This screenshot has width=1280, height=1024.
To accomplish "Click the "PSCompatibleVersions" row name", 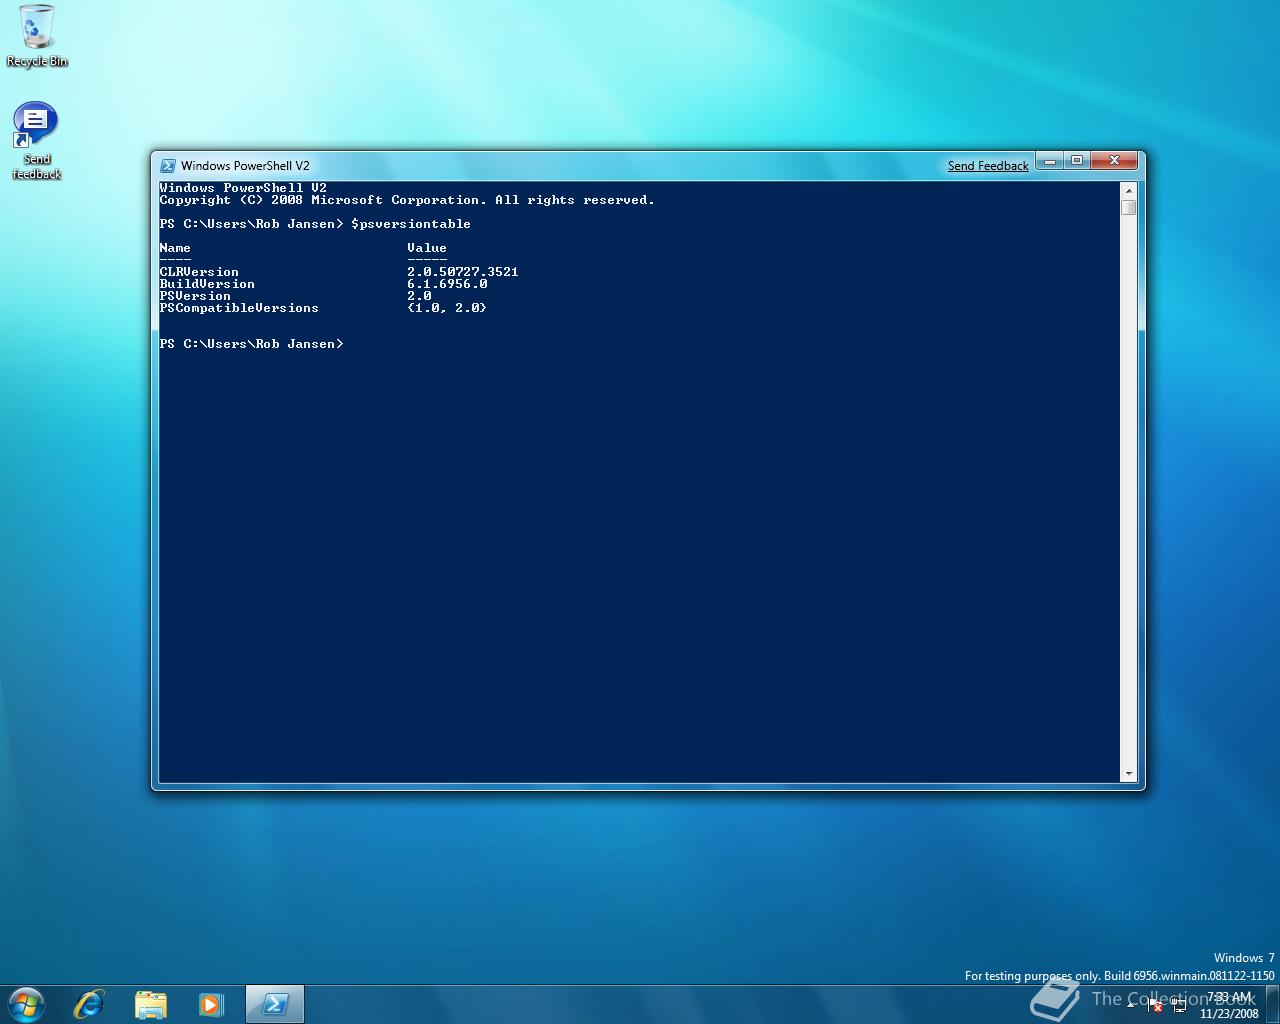I will [x=239, y=308].
